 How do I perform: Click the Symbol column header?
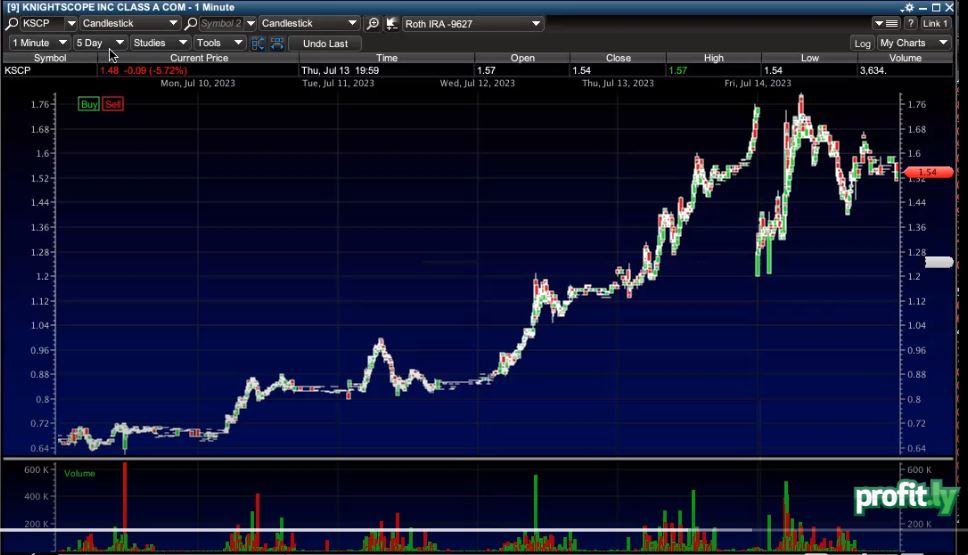click(x=50, y=57)
